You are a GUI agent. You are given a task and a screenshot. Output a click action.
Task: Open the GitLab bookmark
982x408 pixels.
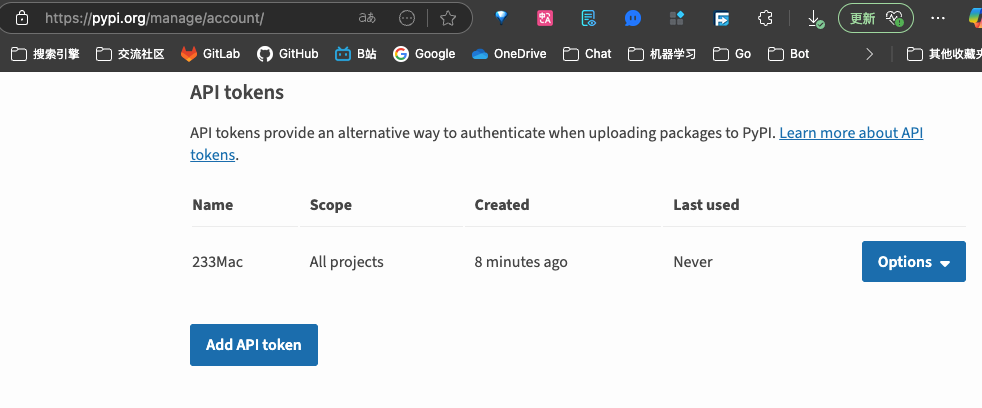(210, 54)
